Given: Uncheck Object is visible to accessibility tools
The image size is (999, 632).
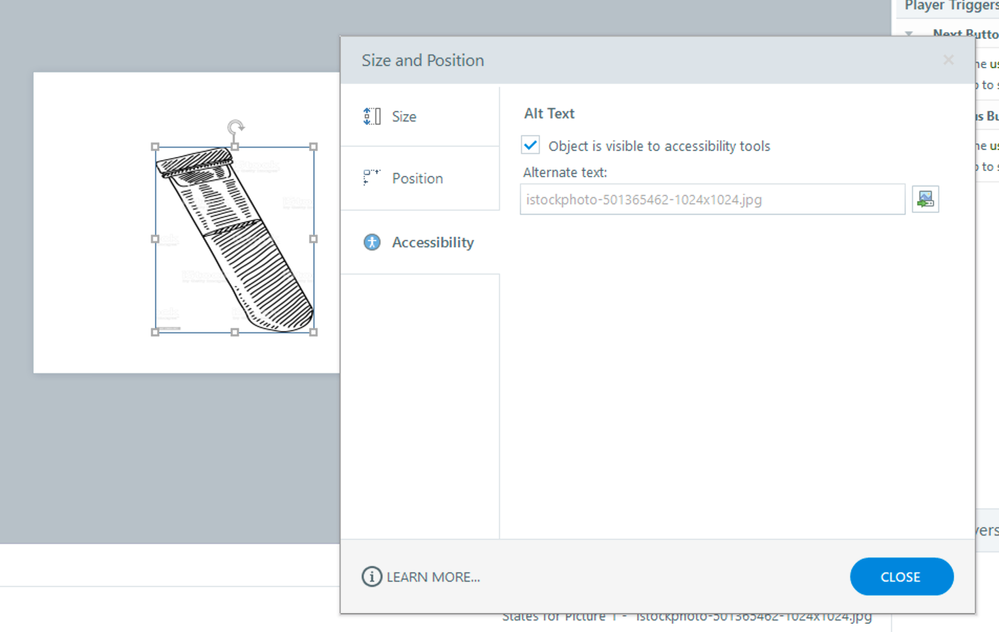Looking at the screenshot, I should (x=531, y=145).
